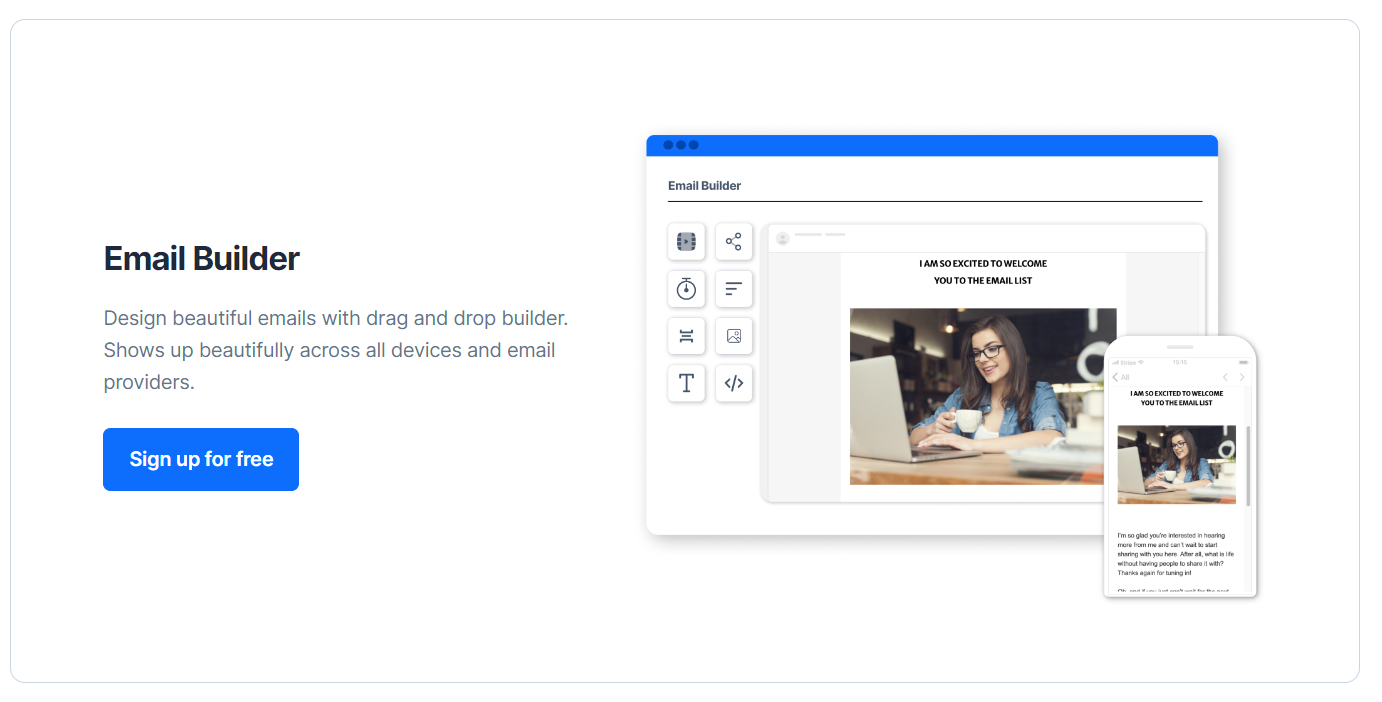1382x702 pixels.
Task: Click the right navigation chevron in the phone header
Action: 1242,377
